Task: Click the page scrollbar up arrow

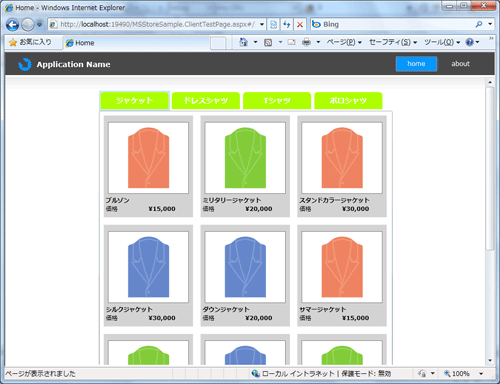Action: coord(490,82)
